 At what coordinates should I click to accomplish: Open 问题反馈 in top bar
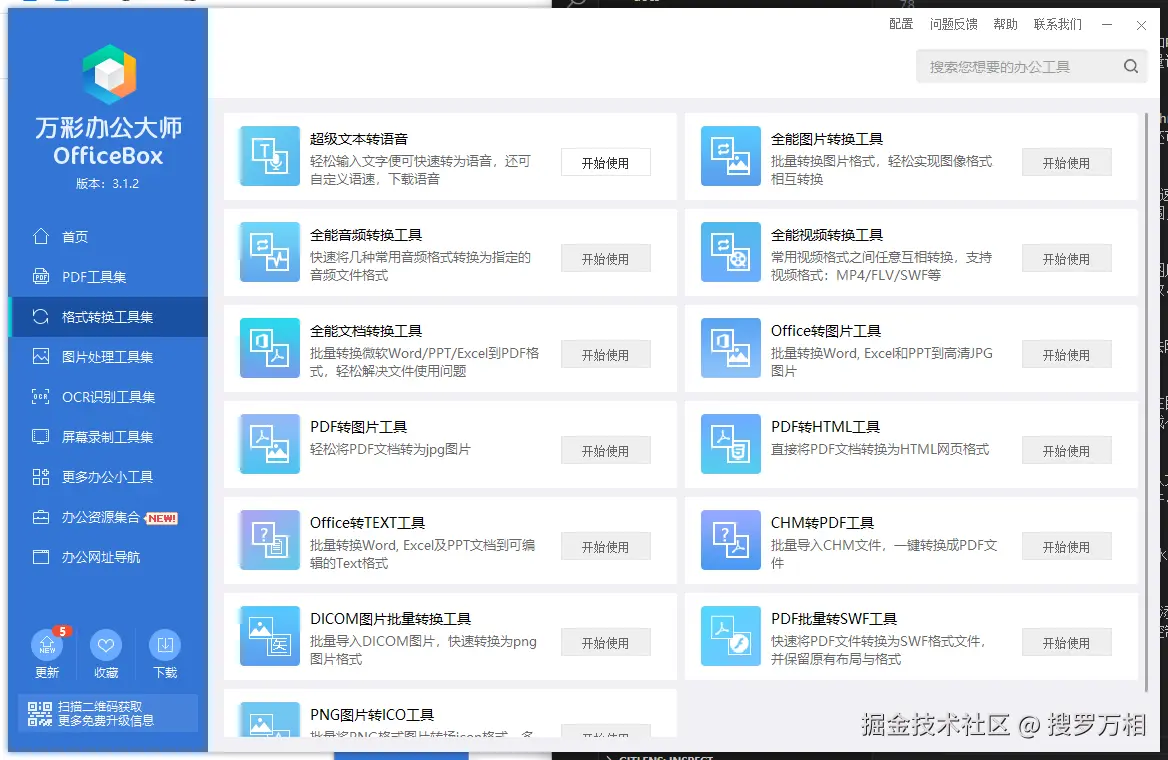pos(953,25)
